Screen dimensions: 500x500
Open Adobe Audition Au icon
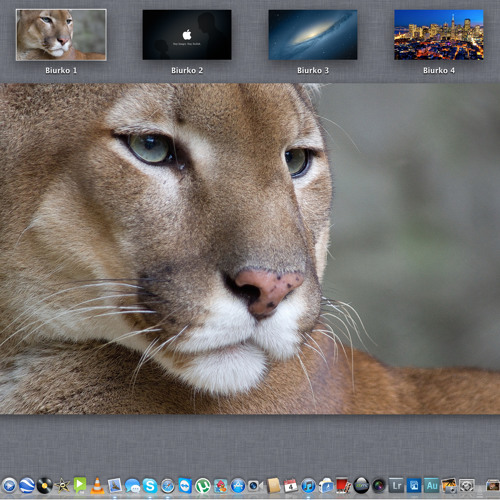pyautogui.click(x=432, y=485)
